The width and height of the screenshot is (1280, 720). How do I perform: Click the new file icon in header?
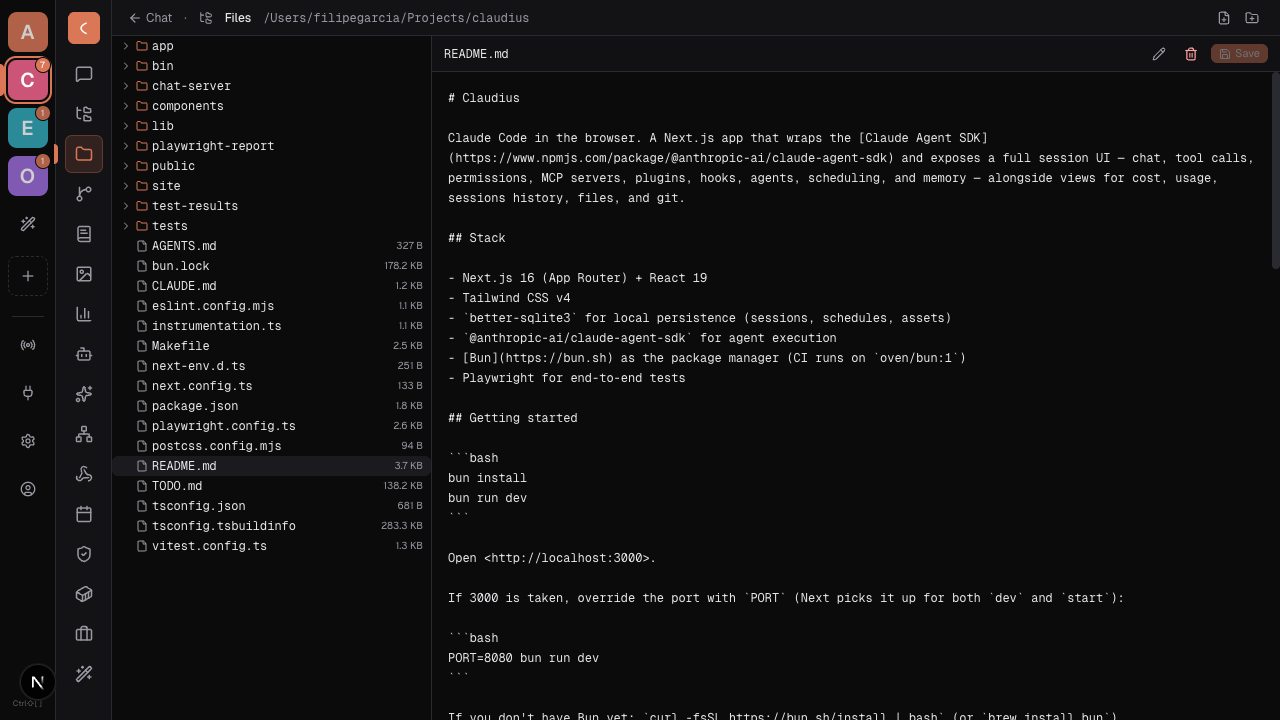(1224, 18)
